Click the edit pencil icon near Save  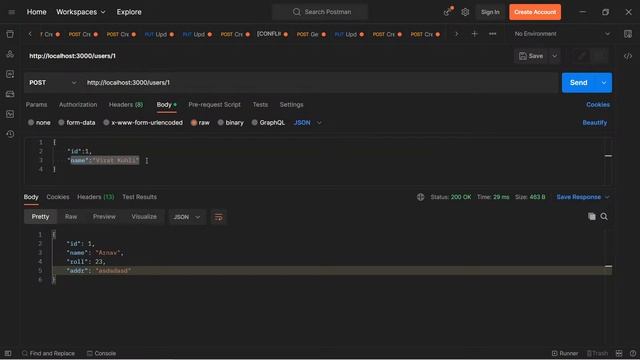click(582, 56)
